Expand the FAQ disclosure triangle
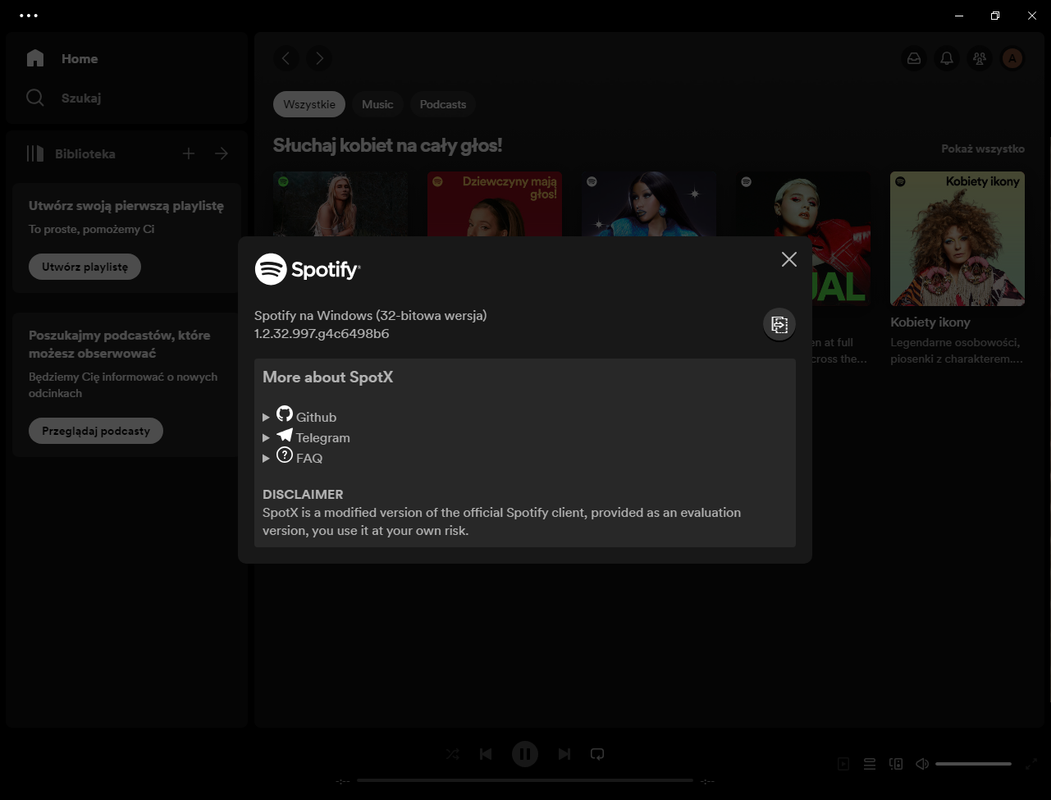 click(x=266, y=459)
